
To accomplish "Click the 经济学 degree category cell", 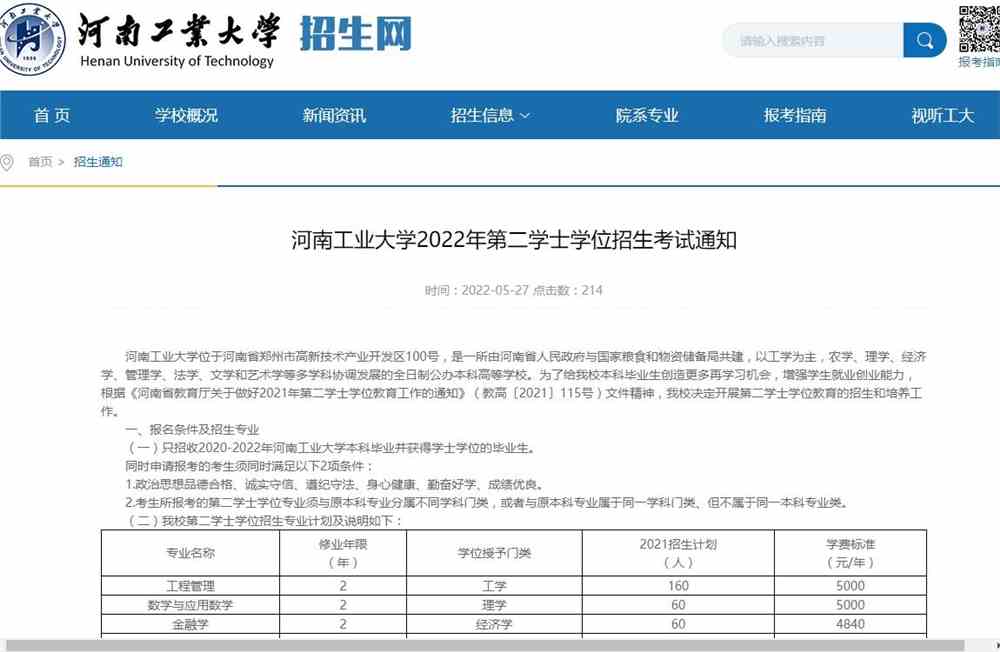I will coord(494,625).
